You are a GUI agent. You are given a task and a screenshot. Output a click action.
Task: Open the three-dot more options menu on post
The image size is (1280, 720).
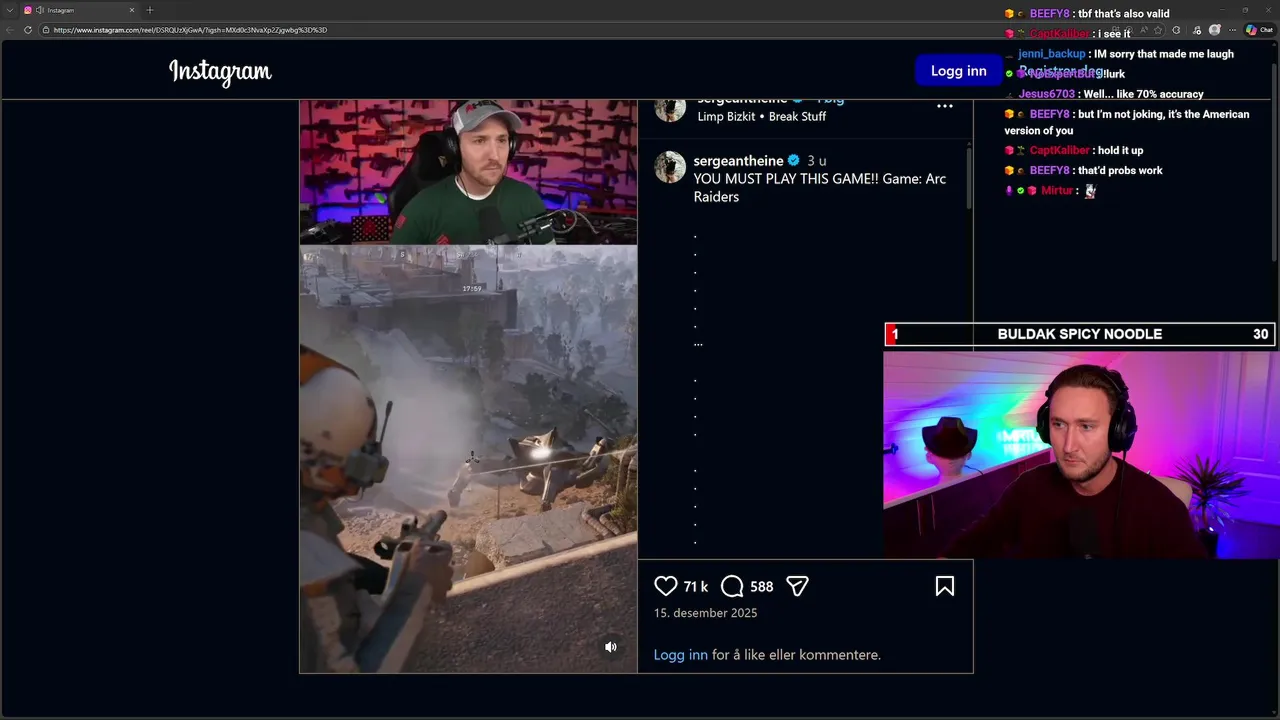click(x=944, y=106)
